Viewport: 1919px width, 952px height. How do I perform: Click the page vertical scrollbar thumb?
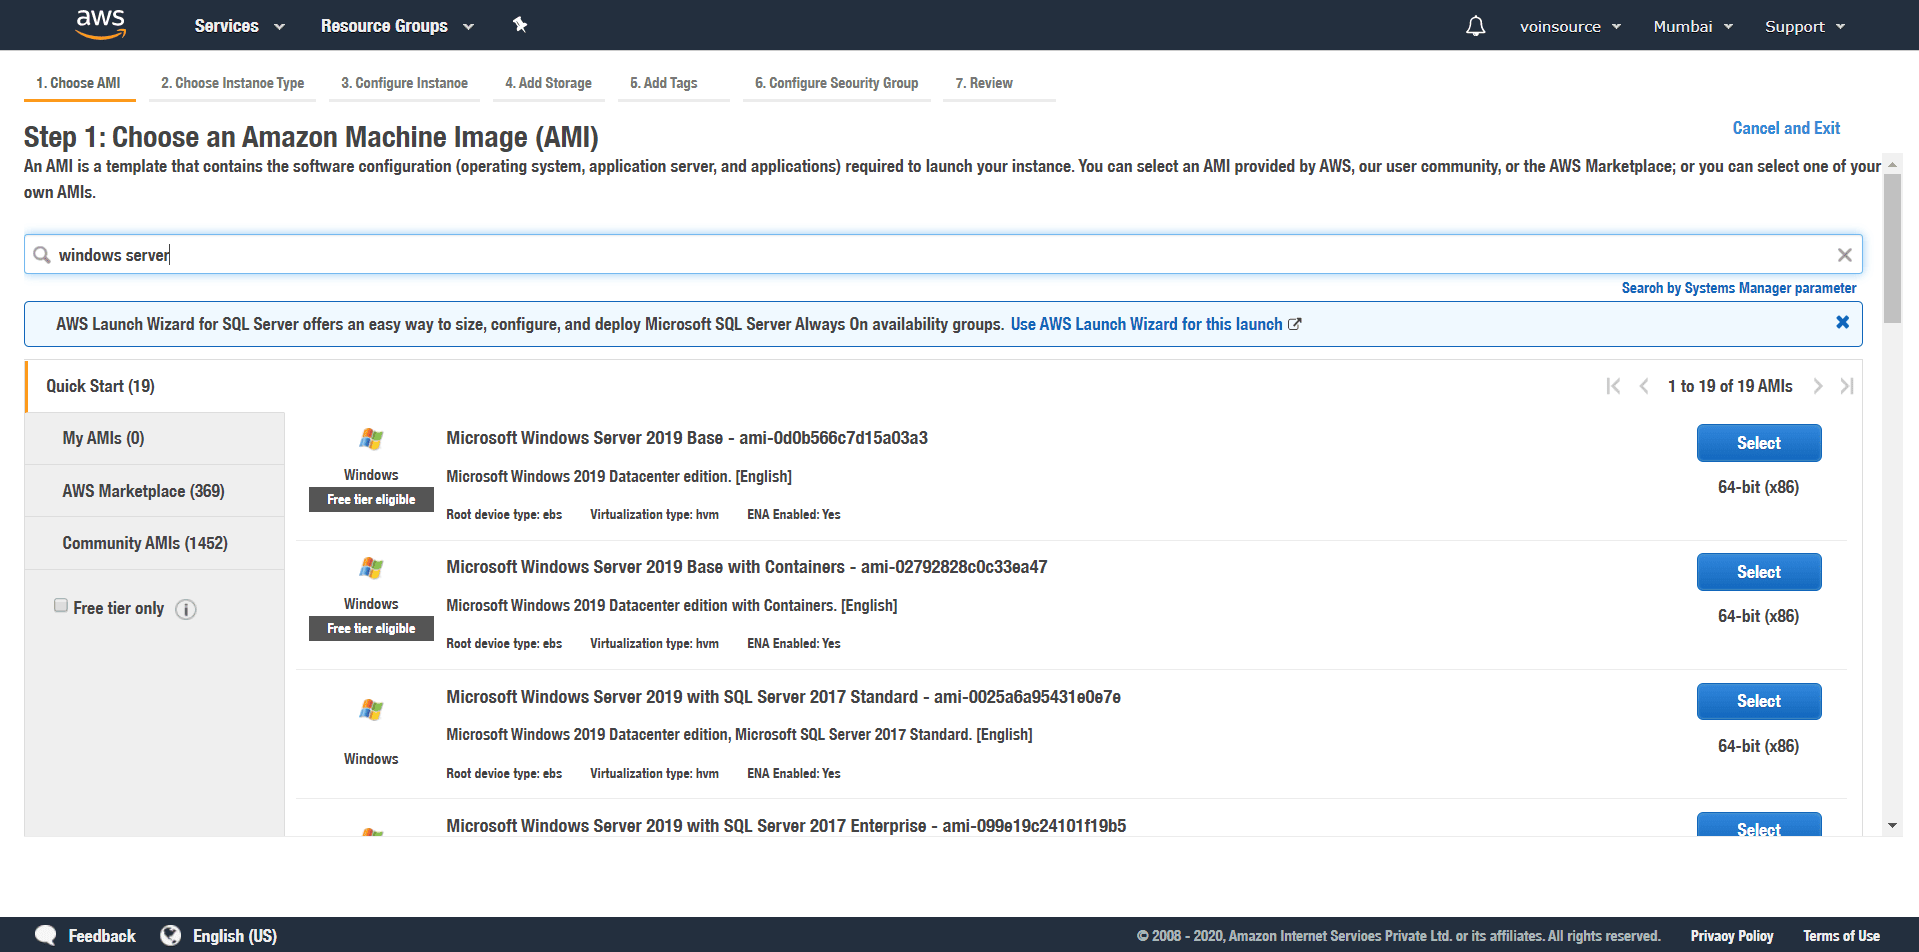(x=1892, y=248)
